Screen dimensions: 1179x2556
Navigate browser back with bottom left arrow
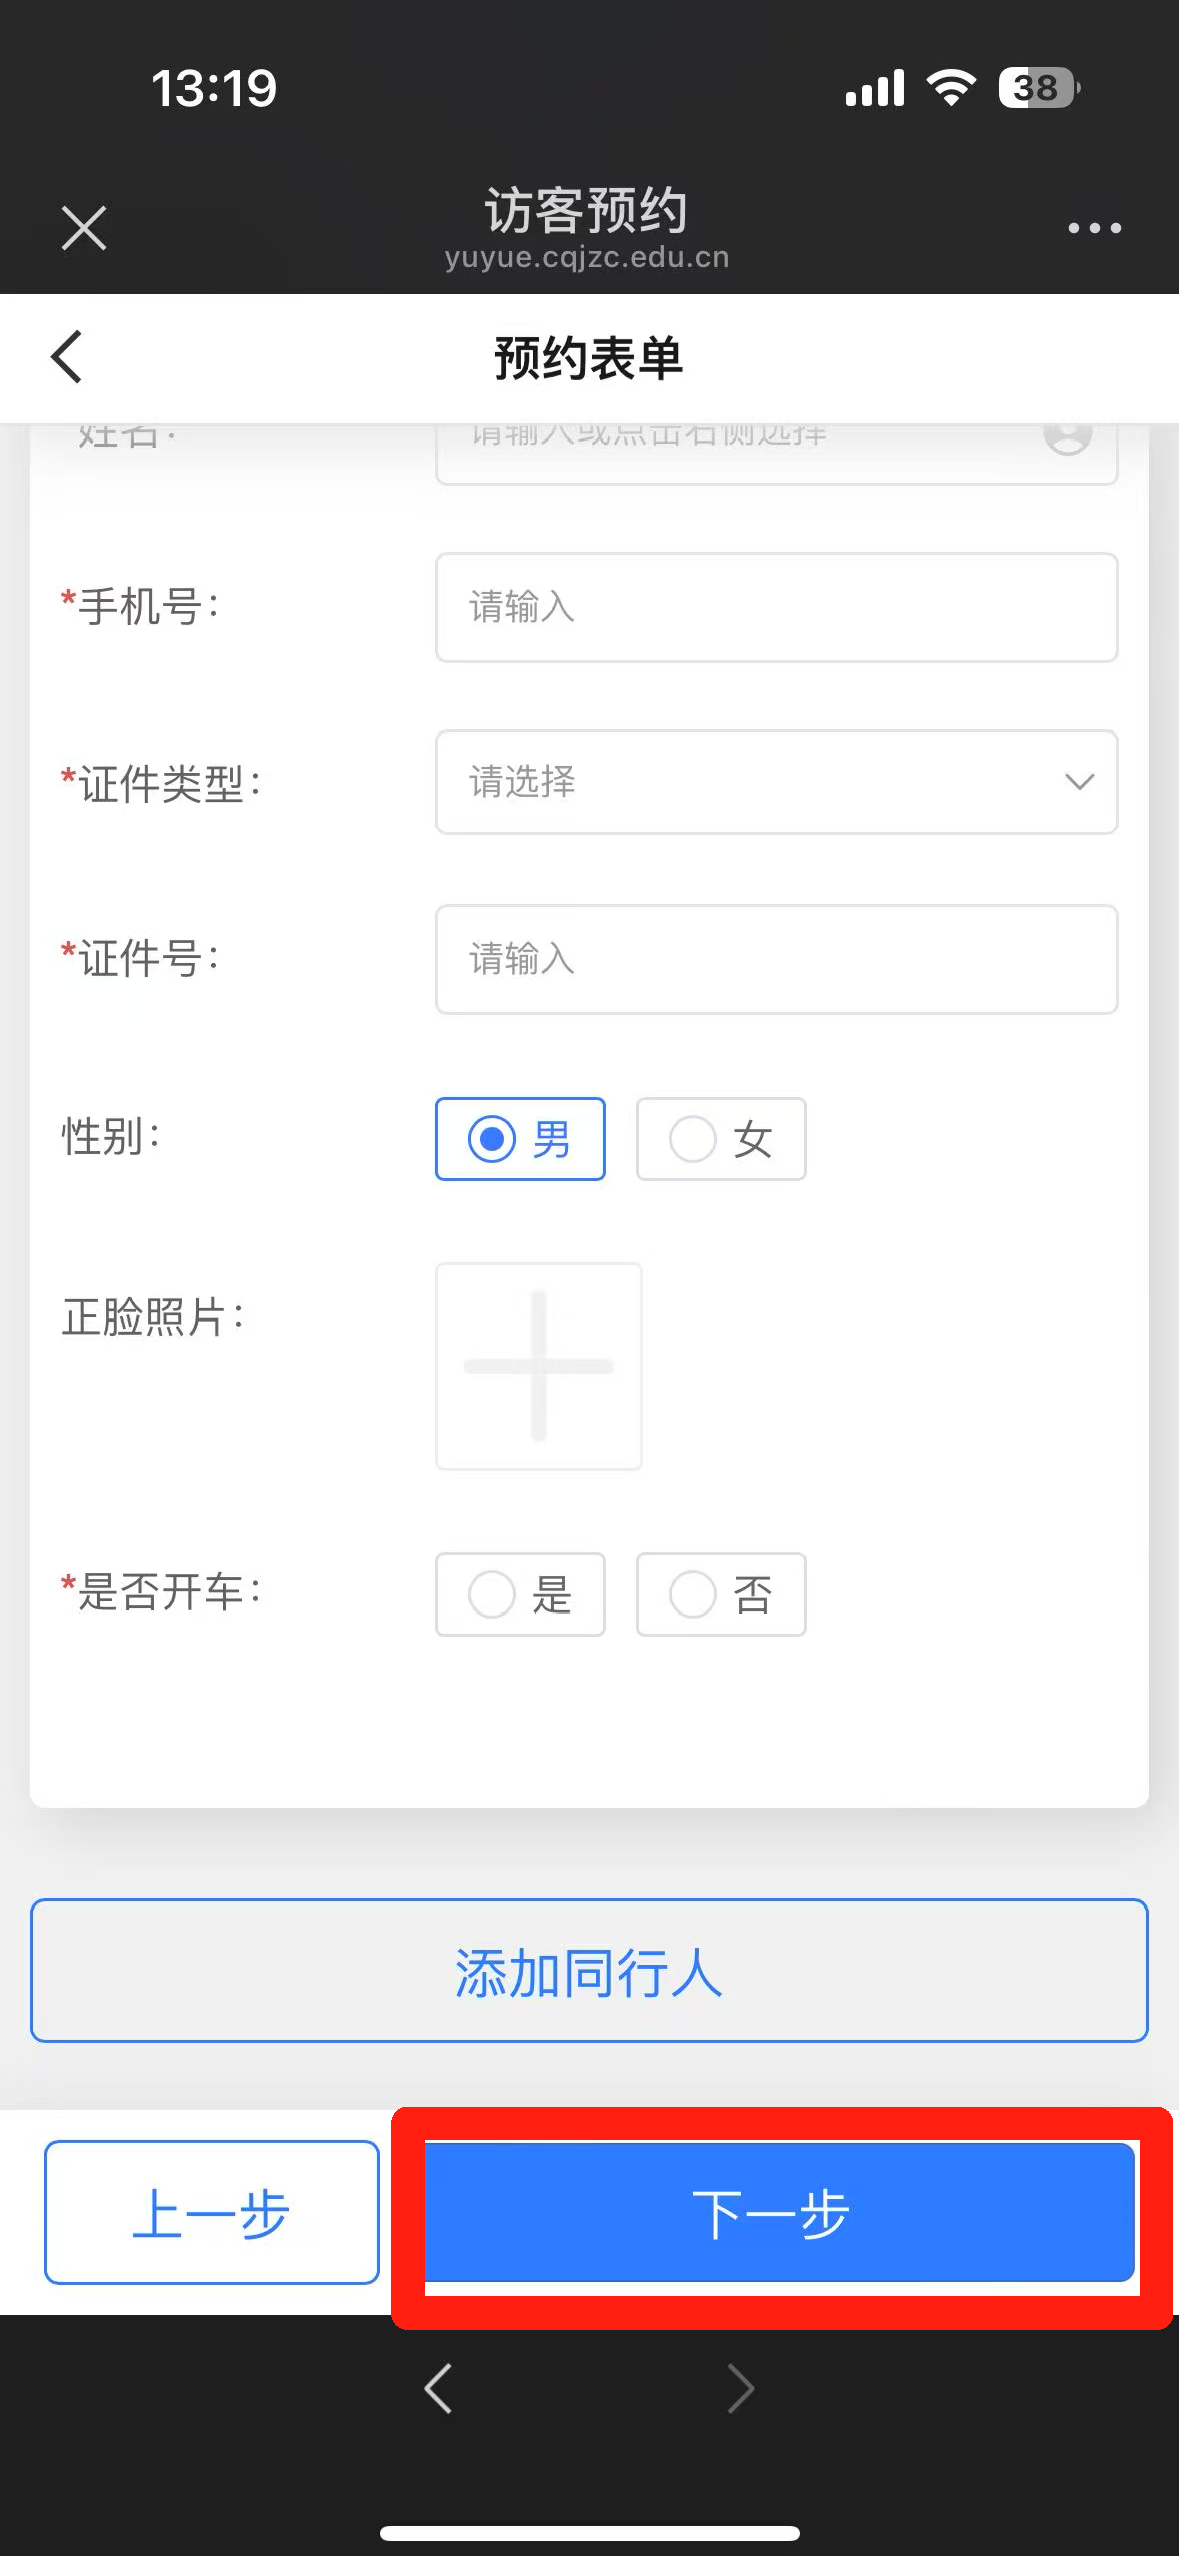439,2388
